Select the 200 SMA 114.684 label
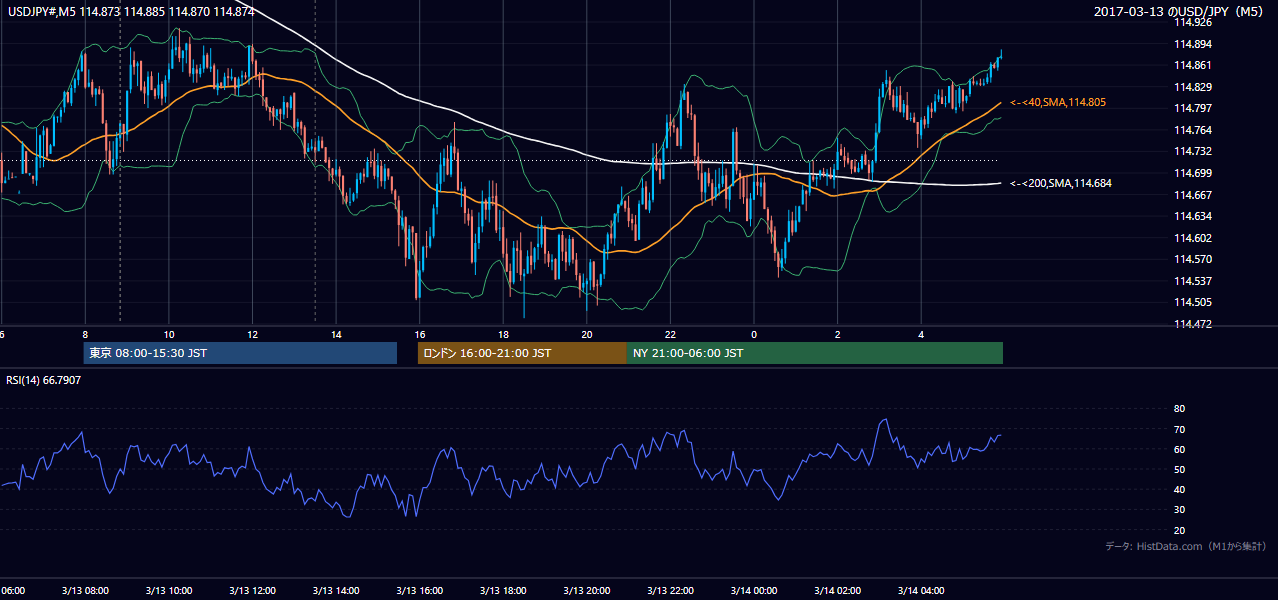This screenshot has height=600, width=1278. click(1061, 183)
